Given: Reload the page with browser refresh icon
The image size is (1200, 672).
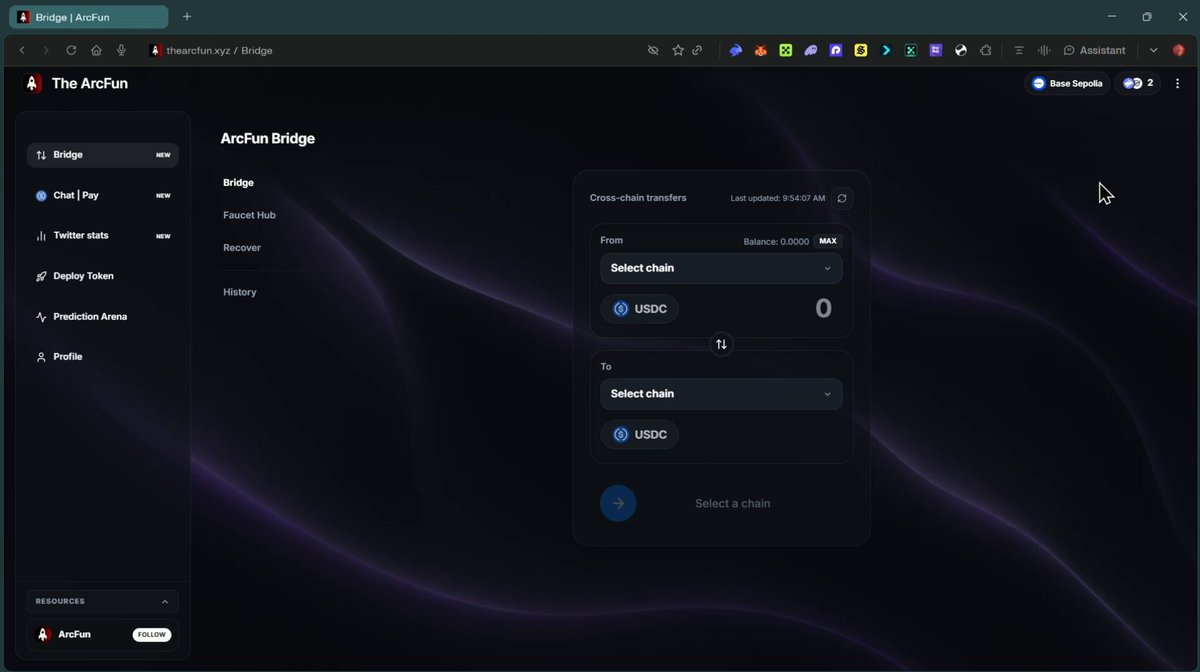Looking at the screenshot, I should pos(71,50).
